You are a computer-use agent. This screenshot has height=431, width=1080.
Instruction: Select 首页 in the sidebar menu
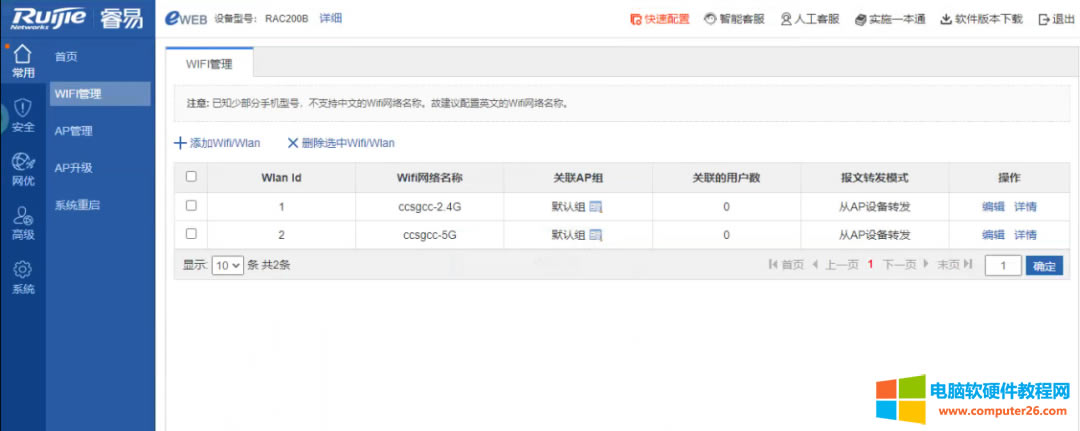66,57
